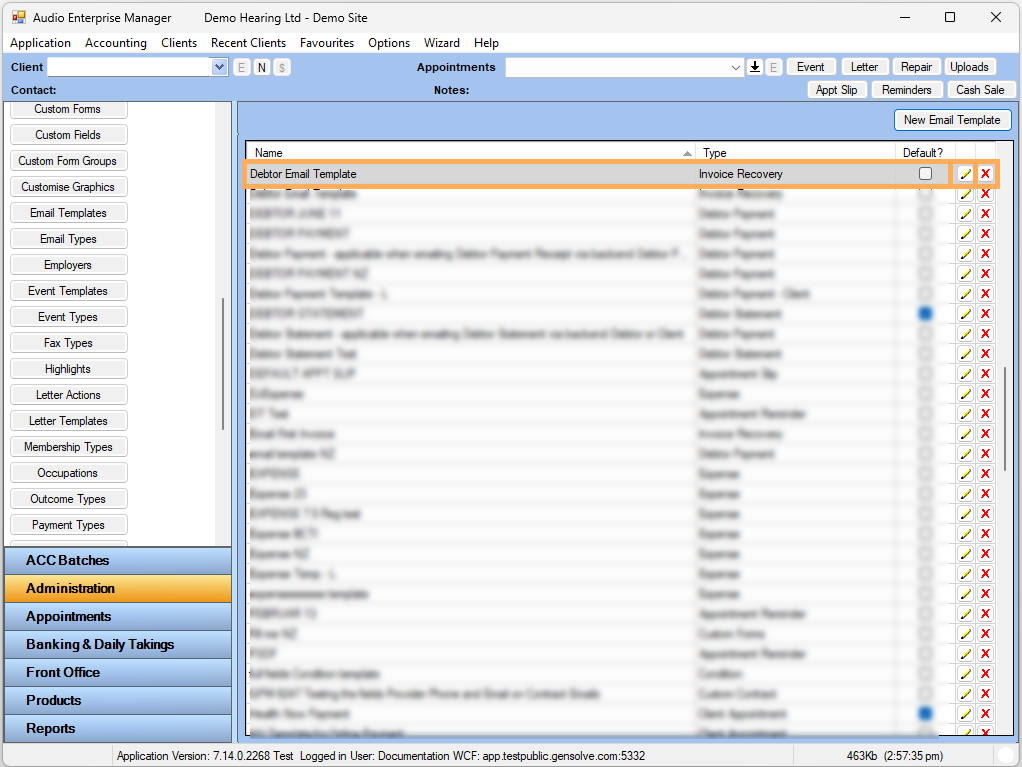The image size is (1022, 767).
Task: Open the Wizard menu
Action: coord(441,43)
